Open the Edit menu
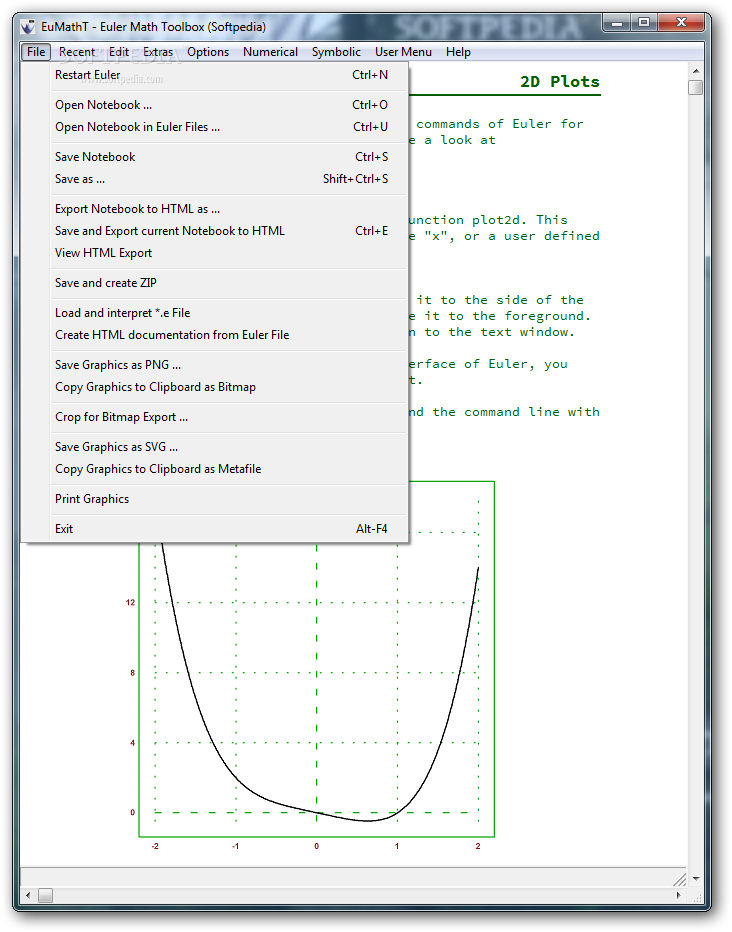 [x=119, y=52]
